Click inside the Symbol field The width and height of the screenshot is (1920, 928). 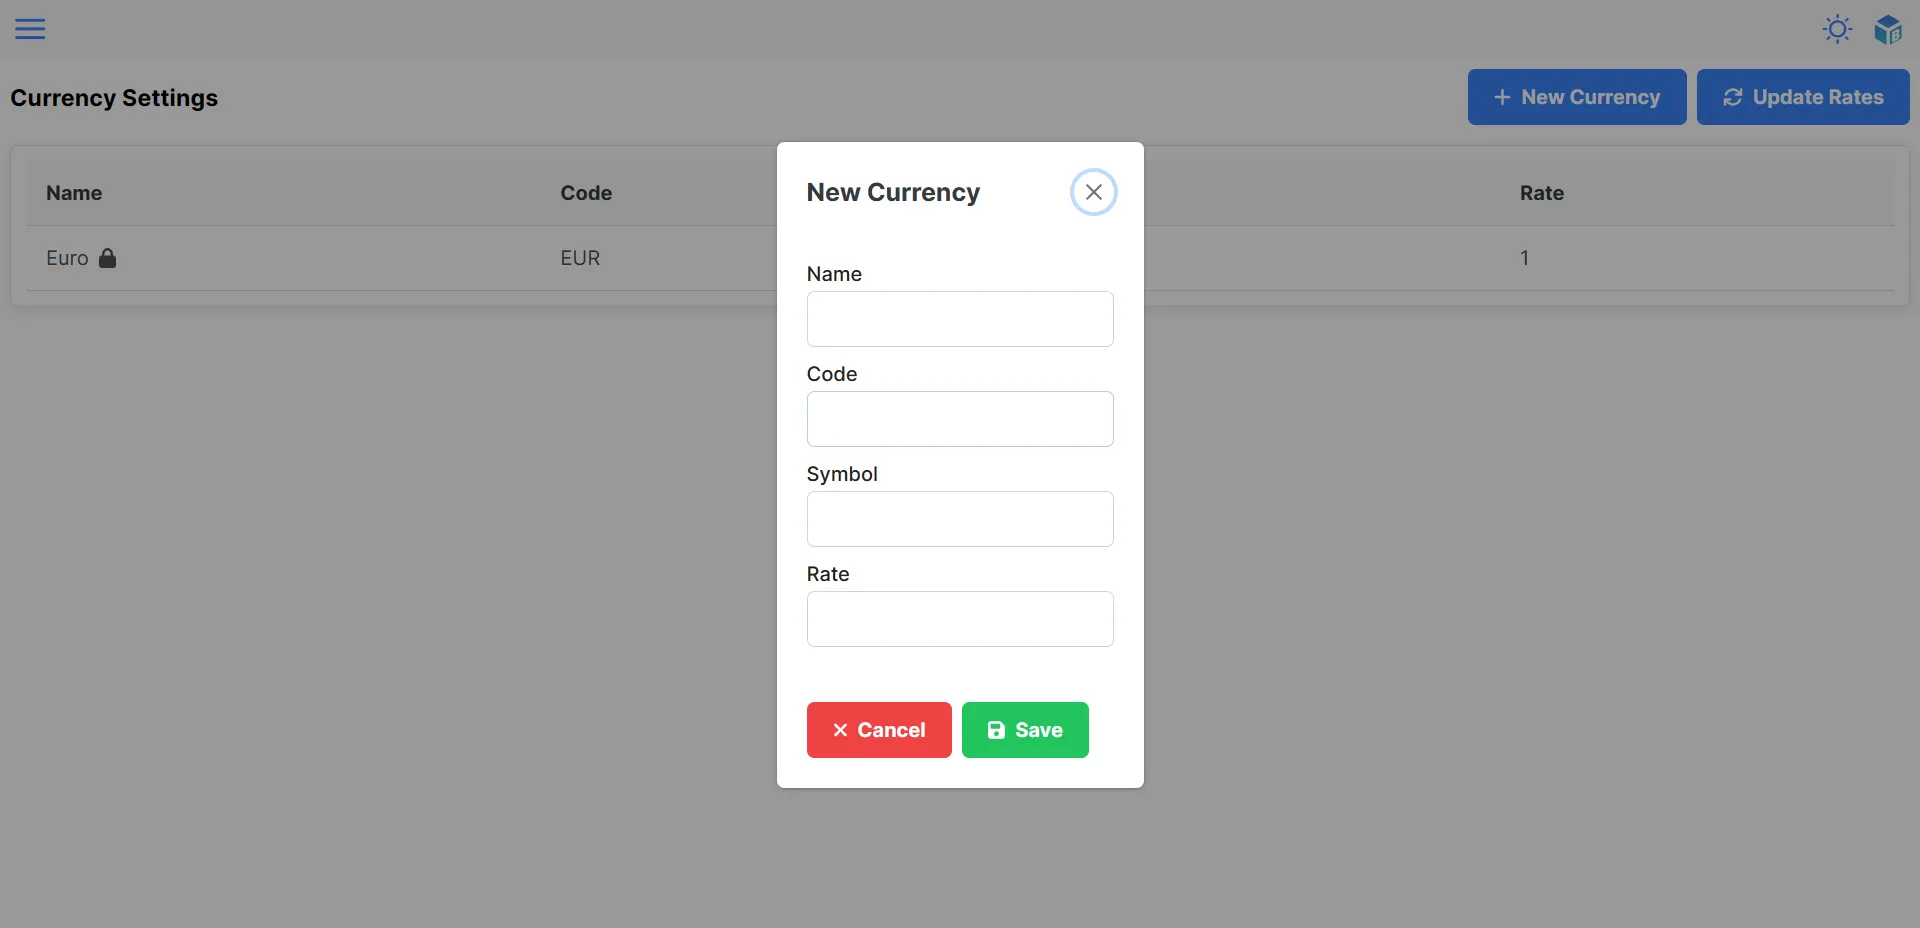point(959,519)
